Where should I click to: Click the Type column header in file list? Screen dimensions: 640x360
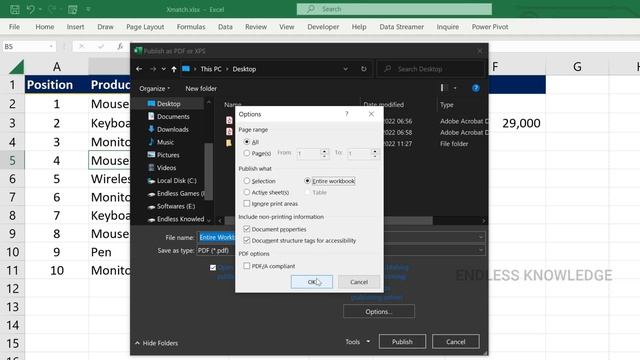[x=447, y=105]
